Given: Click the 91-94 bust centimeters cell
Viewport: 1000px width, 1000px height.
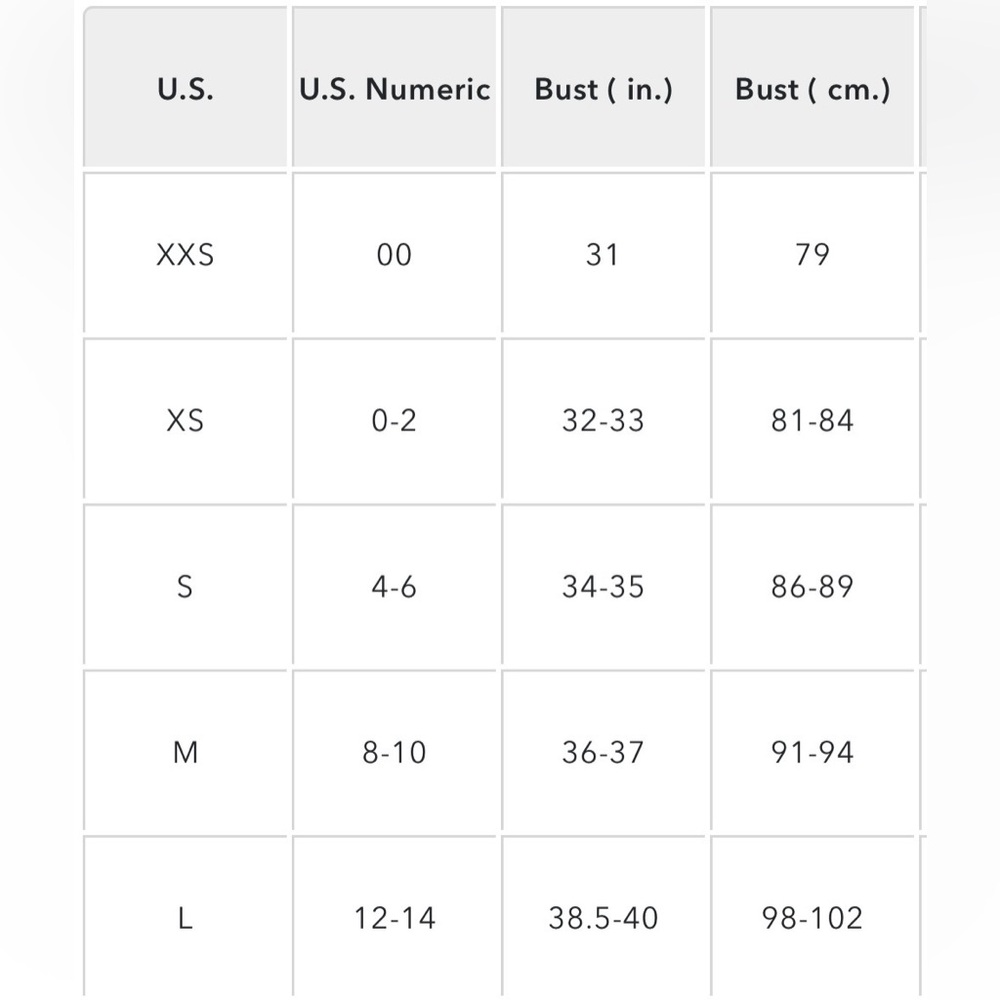Looking at the screenshot, I should [x=812, y=751].
